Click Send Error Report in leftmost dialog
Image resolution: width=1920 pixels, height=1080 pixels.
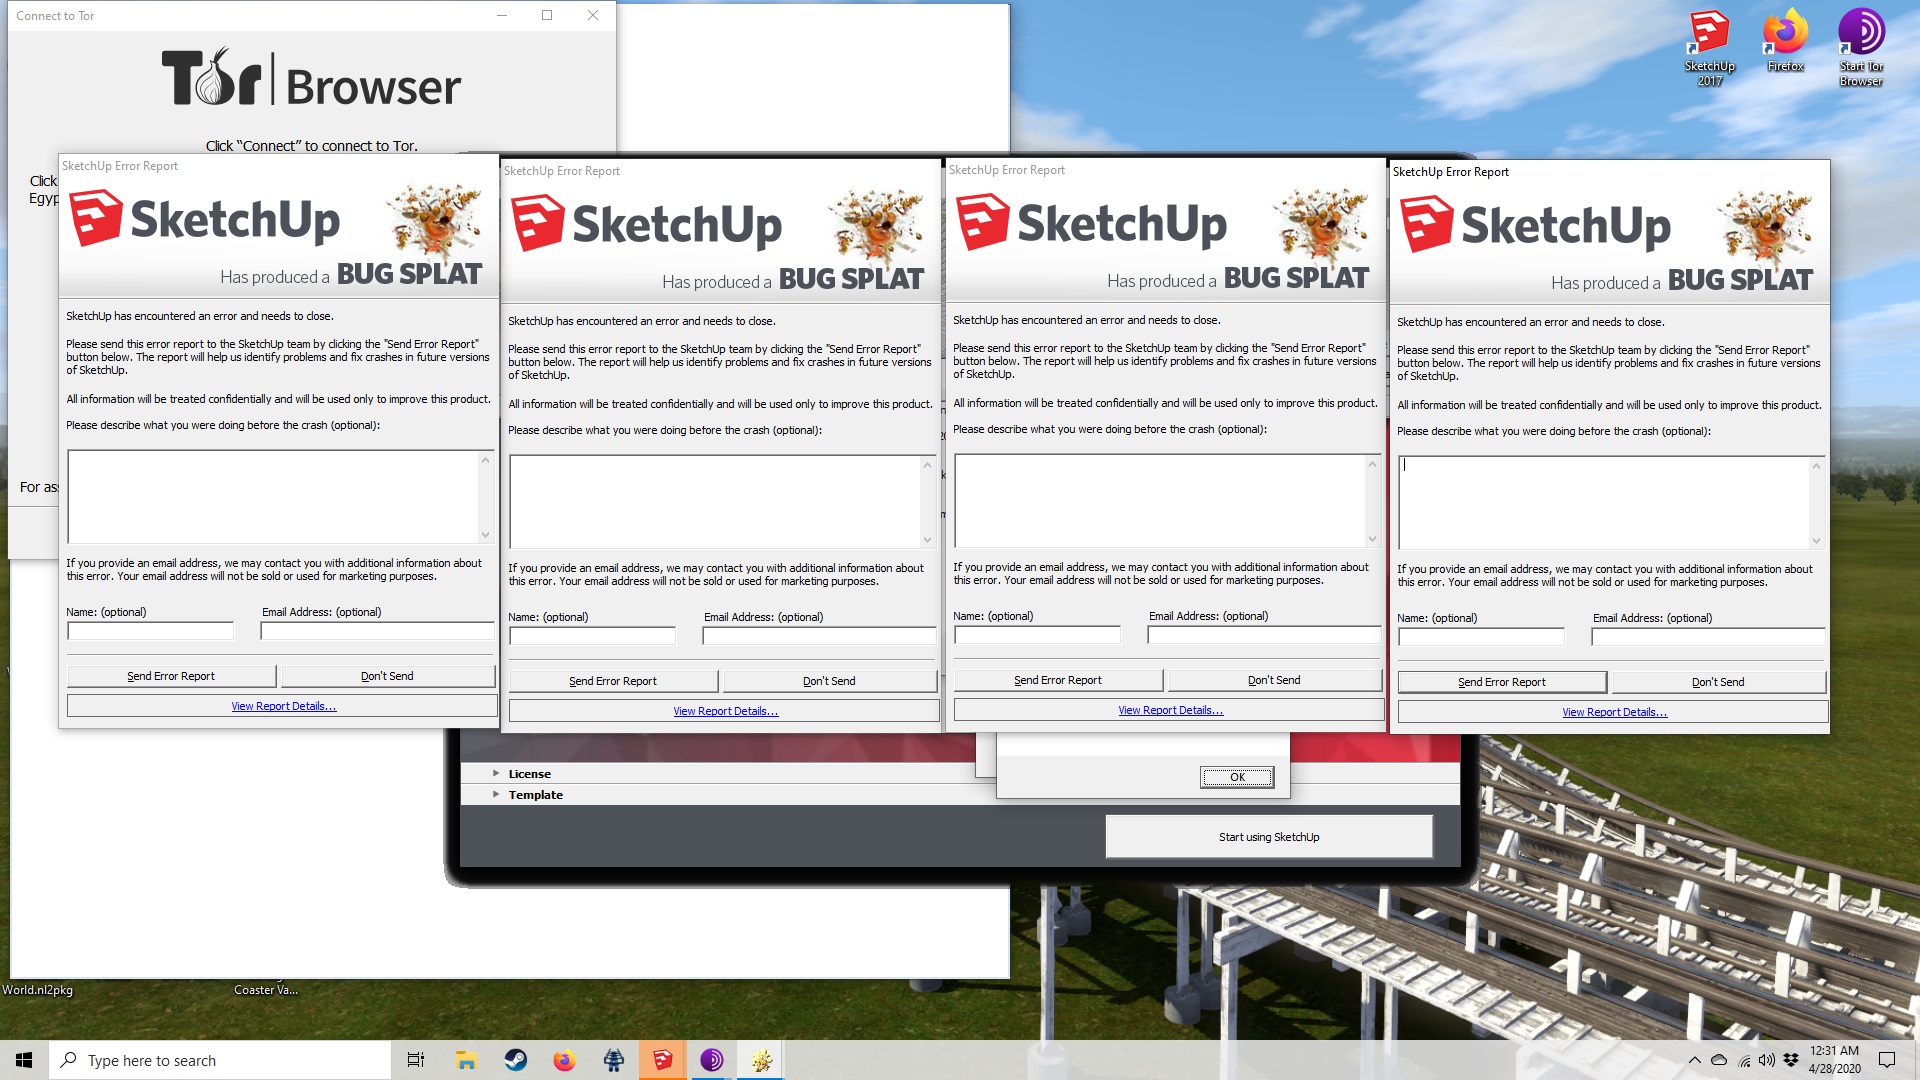[171, 676]
